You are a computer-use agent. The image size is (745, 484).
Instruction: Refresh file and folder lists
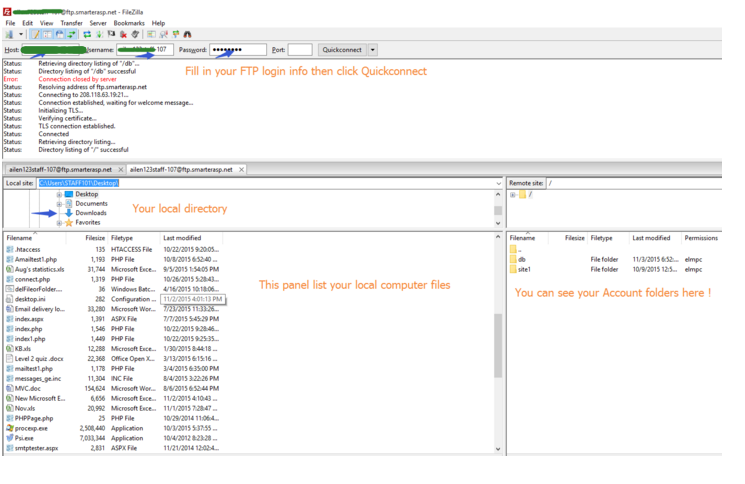(87, 34)
